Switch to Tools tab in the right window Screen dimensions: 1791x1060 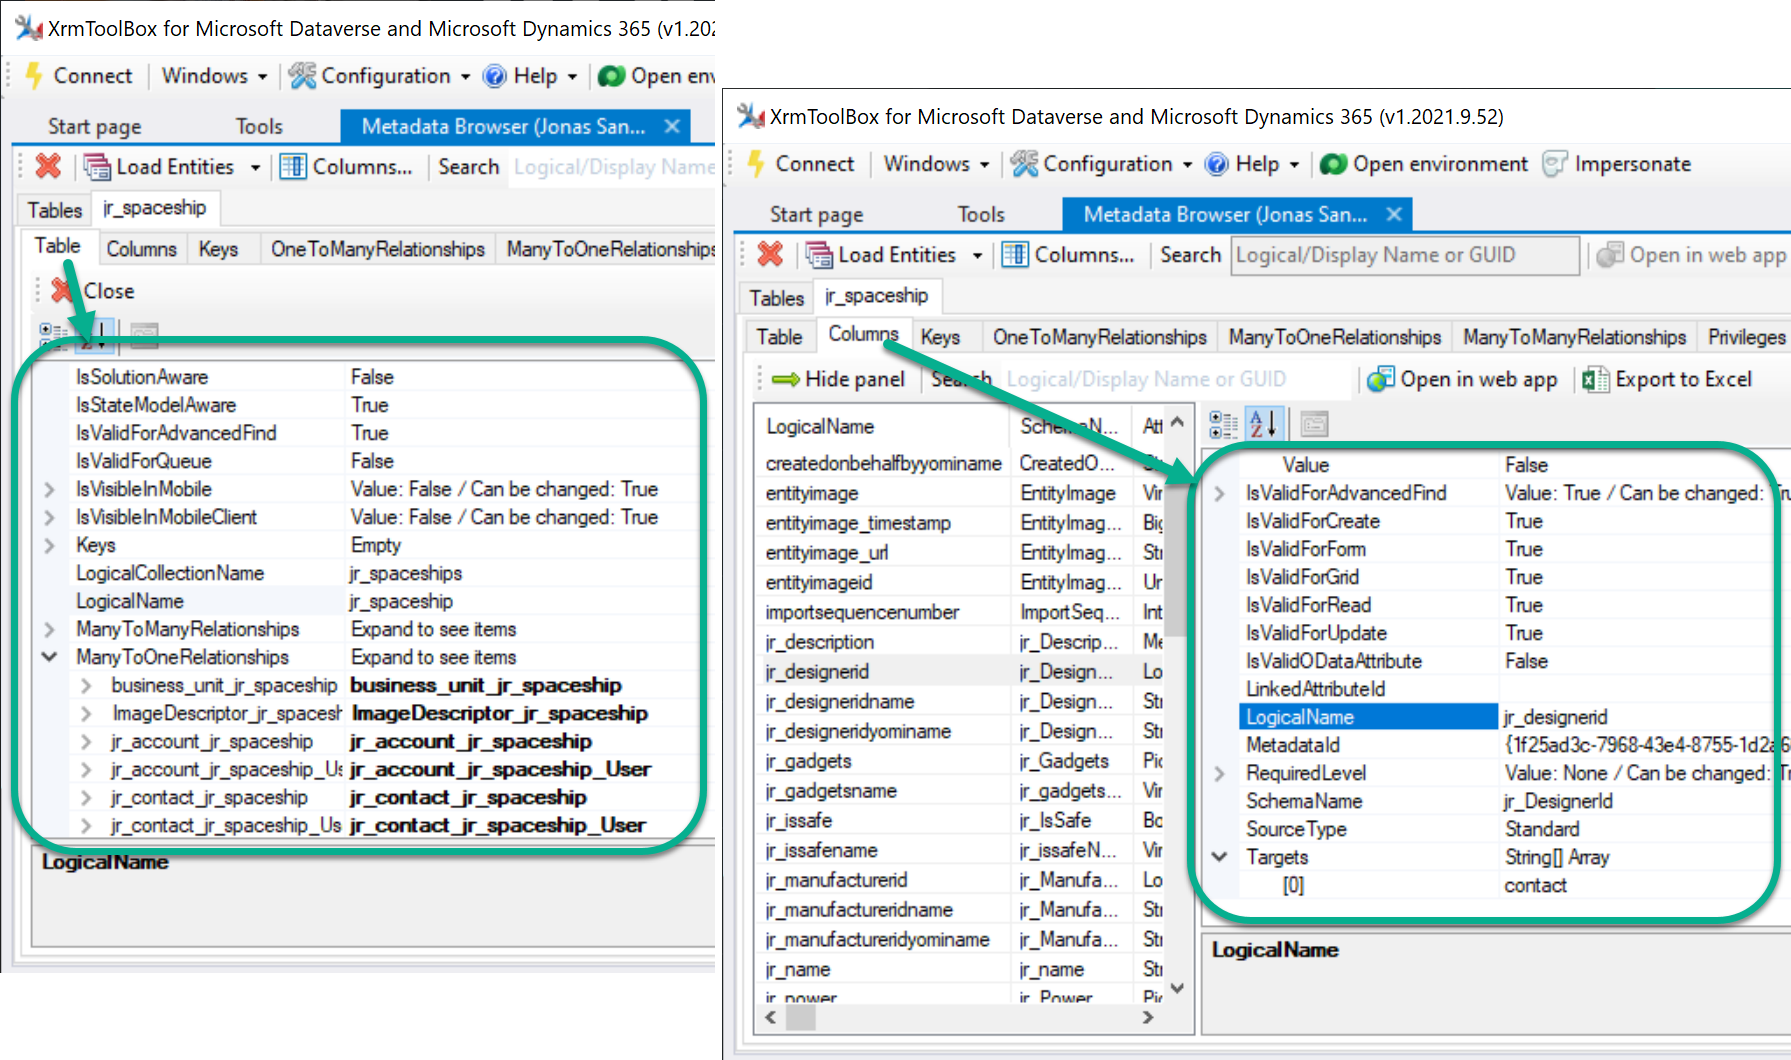point(980,214)
